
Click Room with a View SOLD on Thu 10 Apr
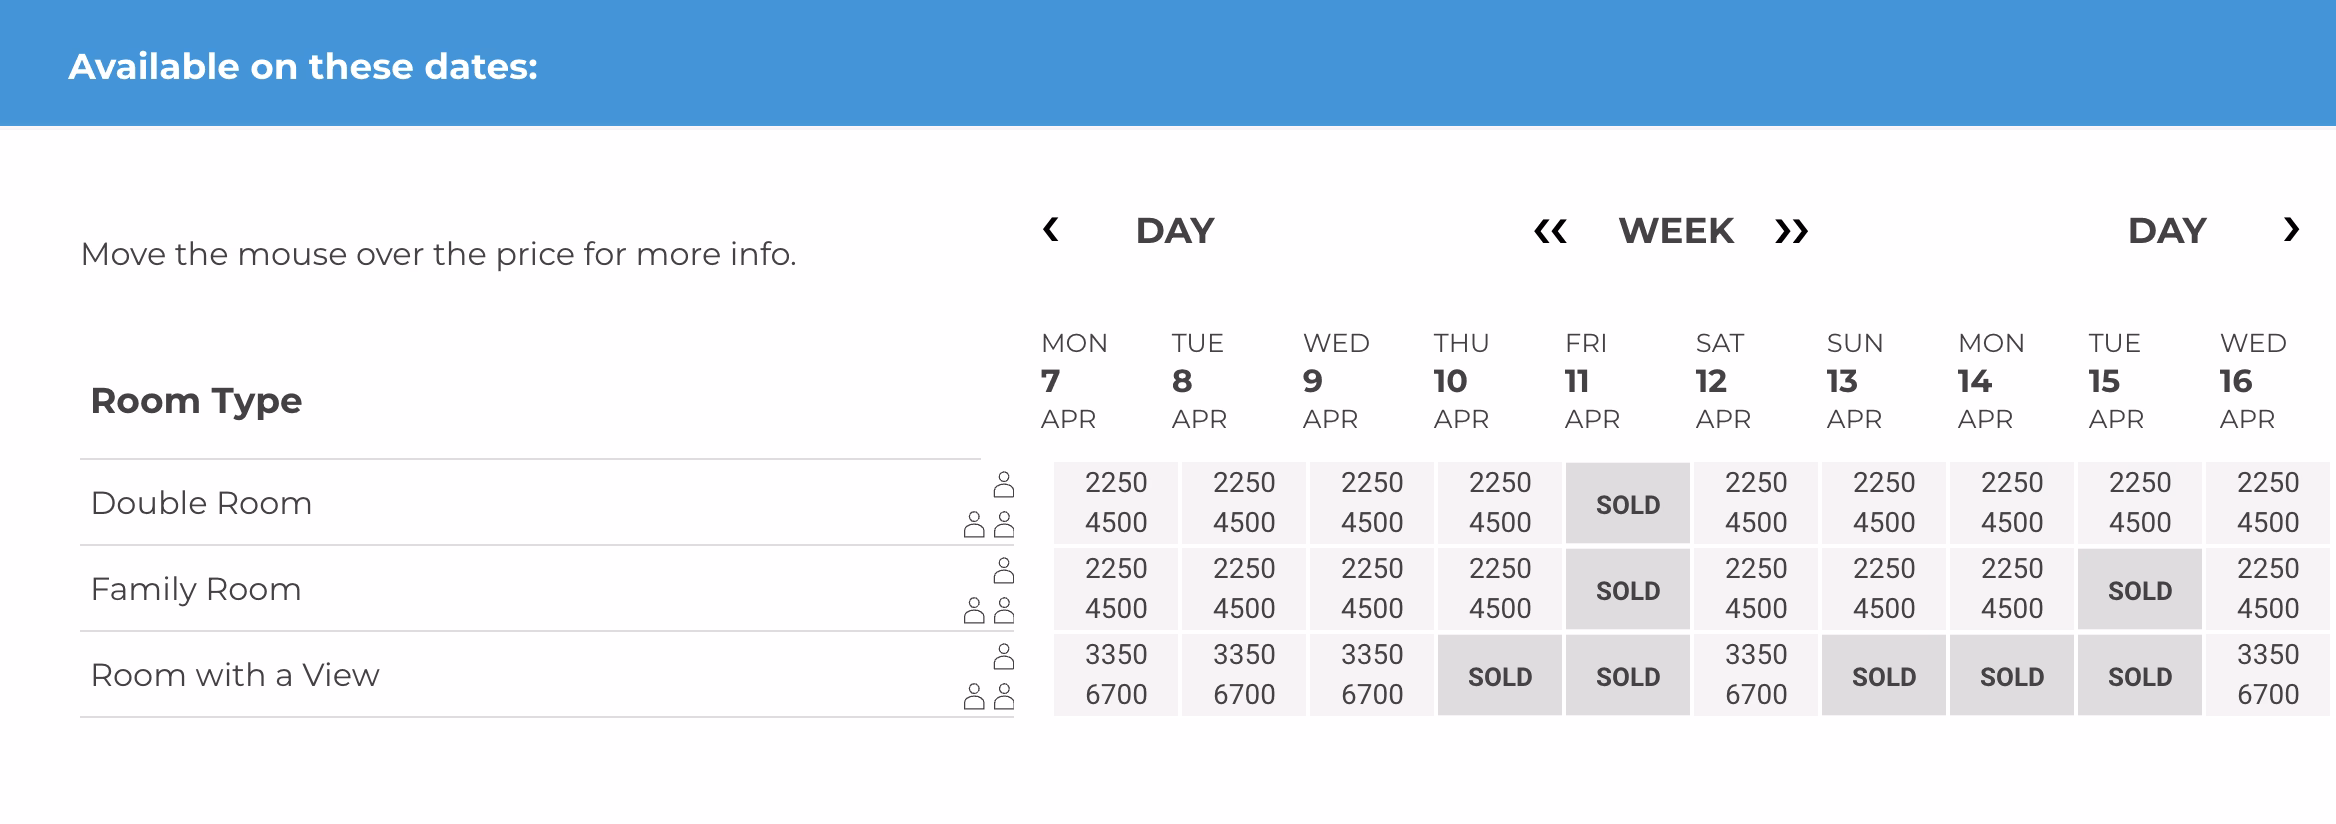click(1500, 675)
